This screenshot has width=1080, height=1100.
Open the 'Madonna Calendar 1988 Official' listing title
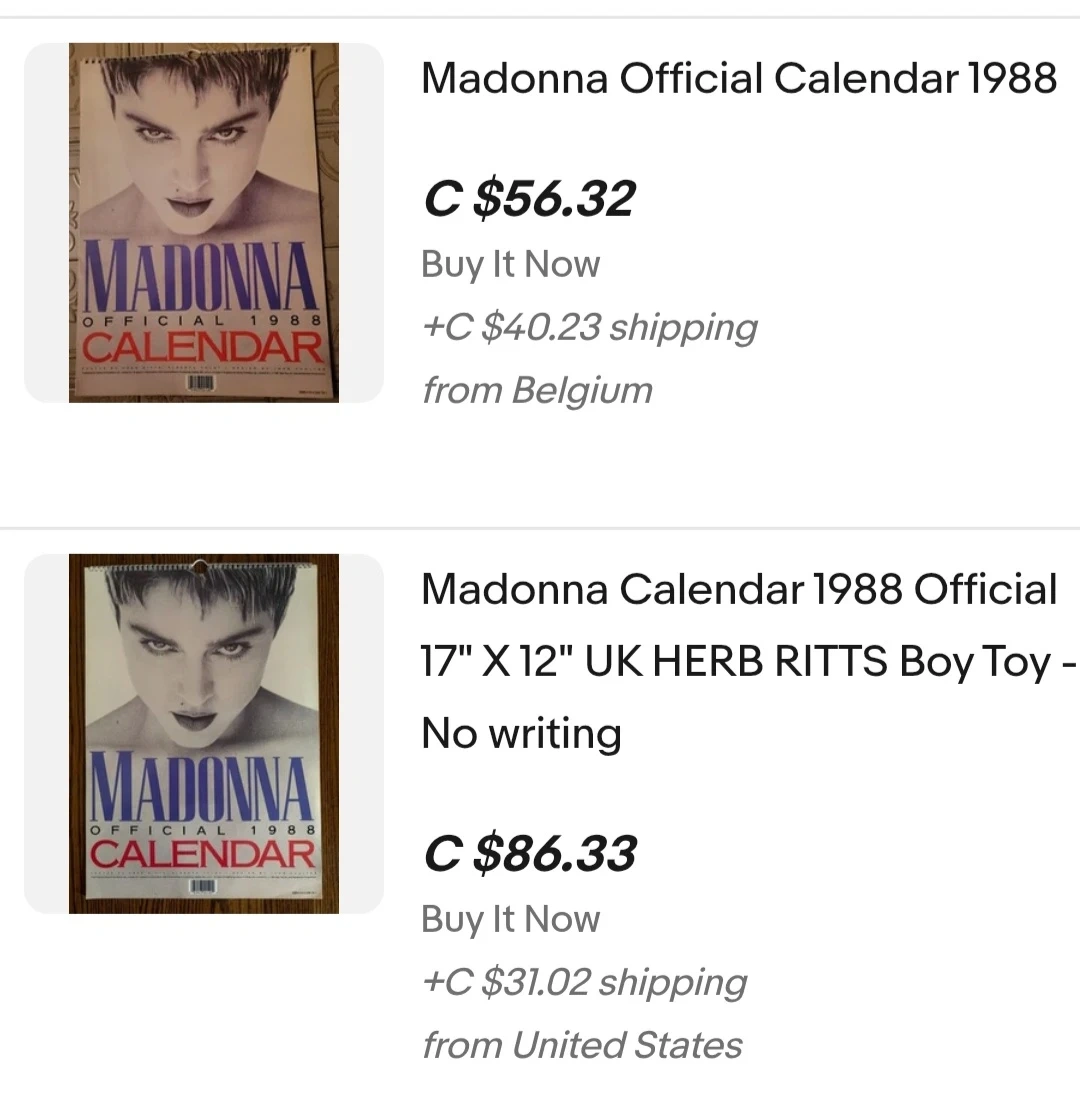[739, 589]
